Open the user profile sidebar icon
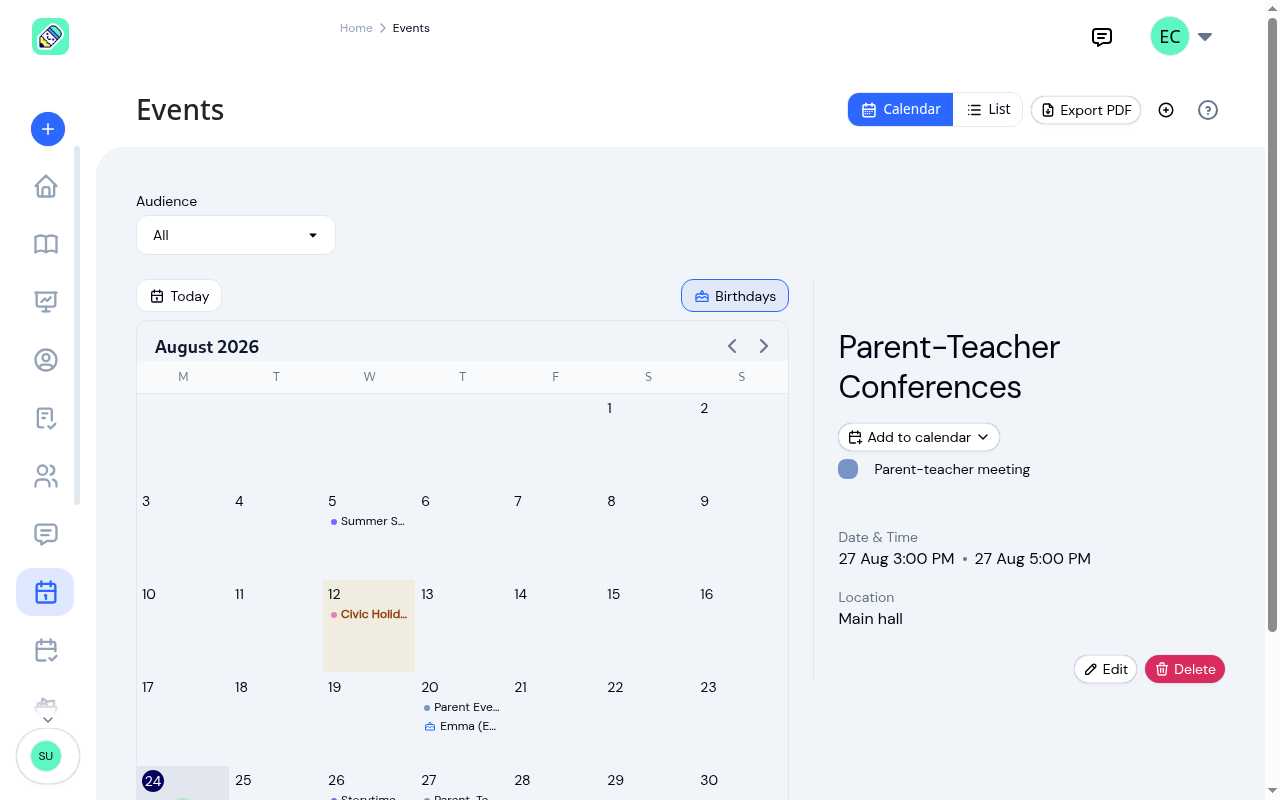1280x800 pixels. click(x=46, y=360)
